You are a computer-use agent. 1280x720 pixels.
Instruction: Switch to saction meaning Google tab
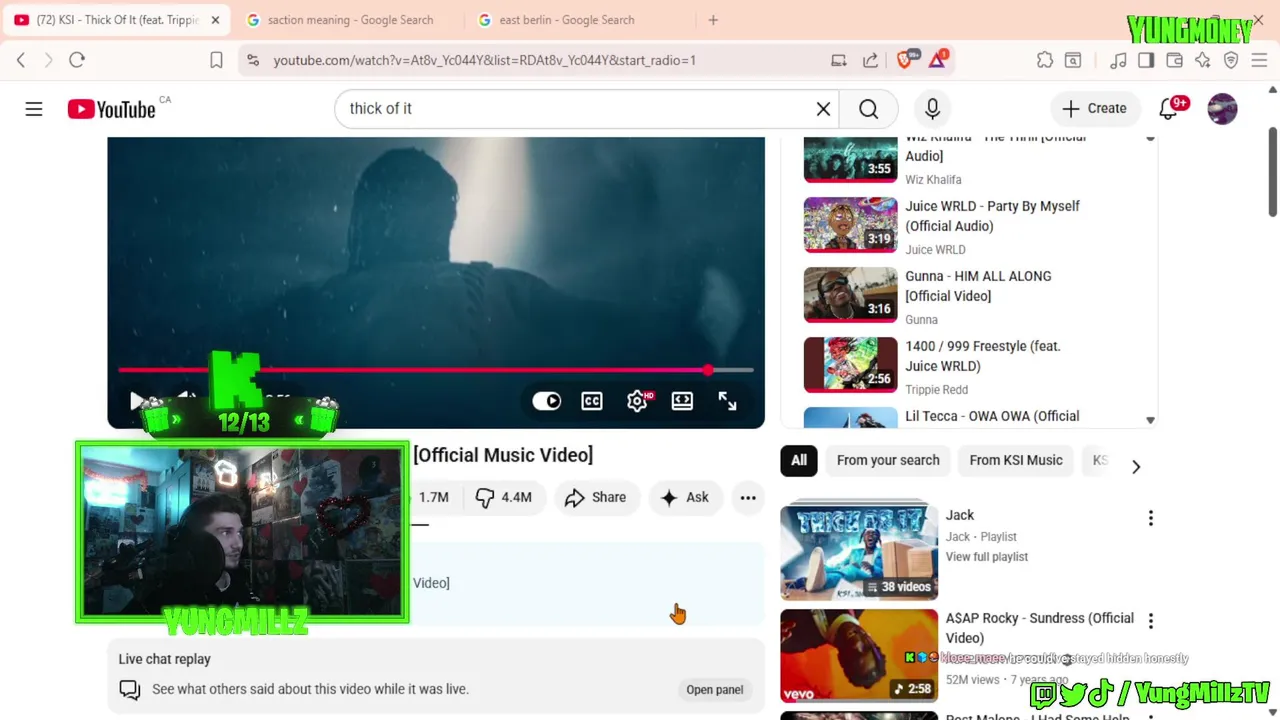coord(349,20)
